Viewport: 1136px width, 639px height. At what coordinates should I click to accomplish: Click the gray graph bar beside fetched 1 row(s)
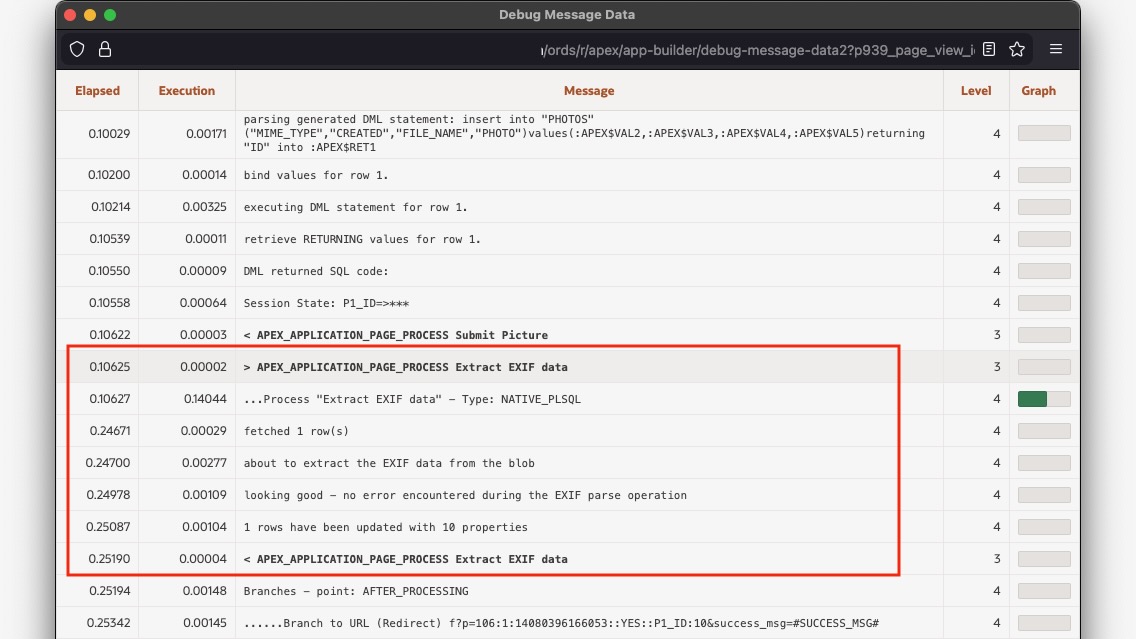[x=1044, y=430]
